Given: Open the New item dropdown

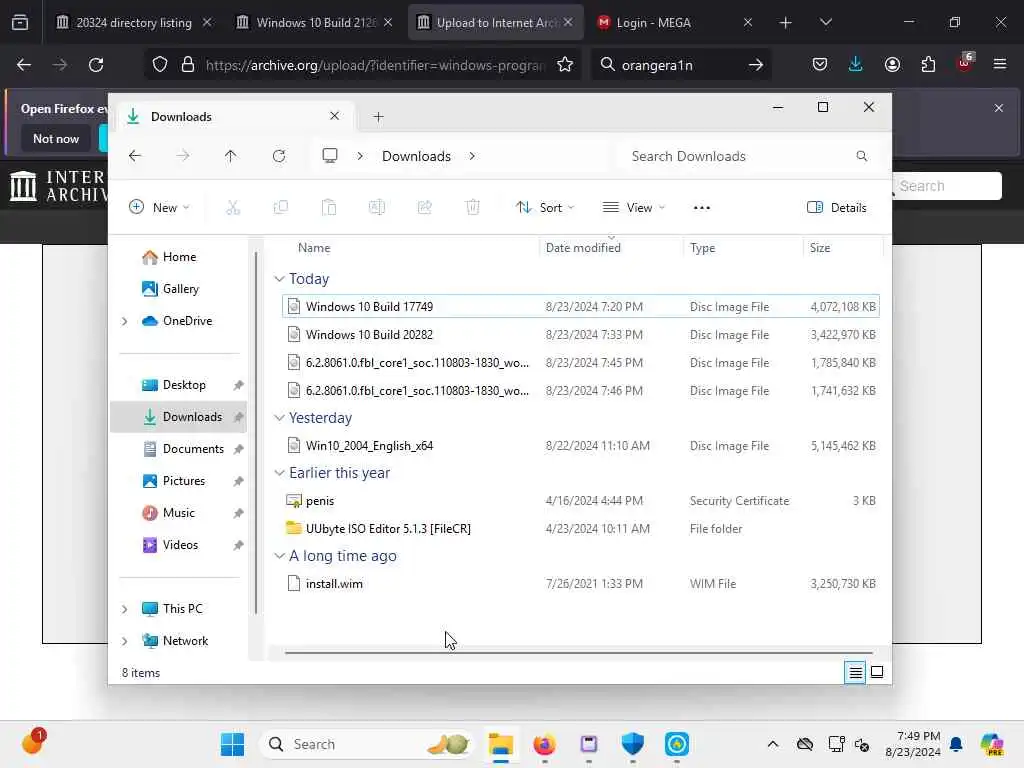Looking at the screenshot, I should tap(159, 208).
